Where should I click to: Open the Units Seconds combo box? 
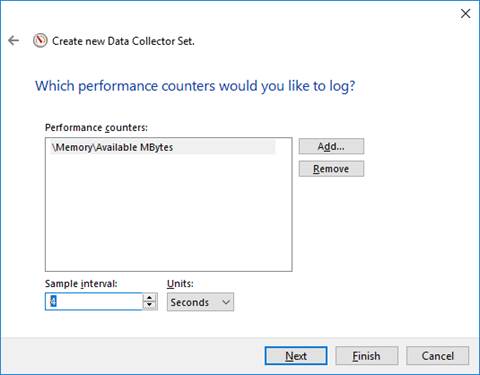click(200, 302)
